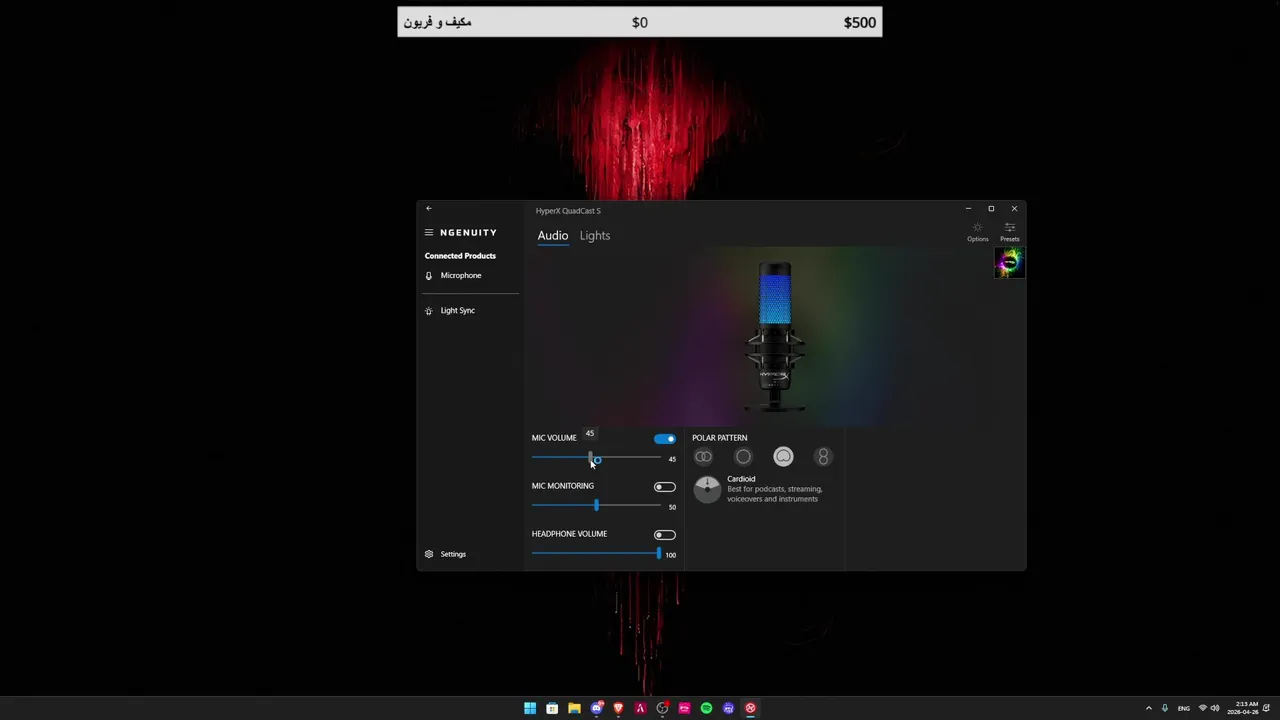Open Brave browser from the taskbar
The height and width of the screenshot is (720, 1280).
click(x=619, y=708)
